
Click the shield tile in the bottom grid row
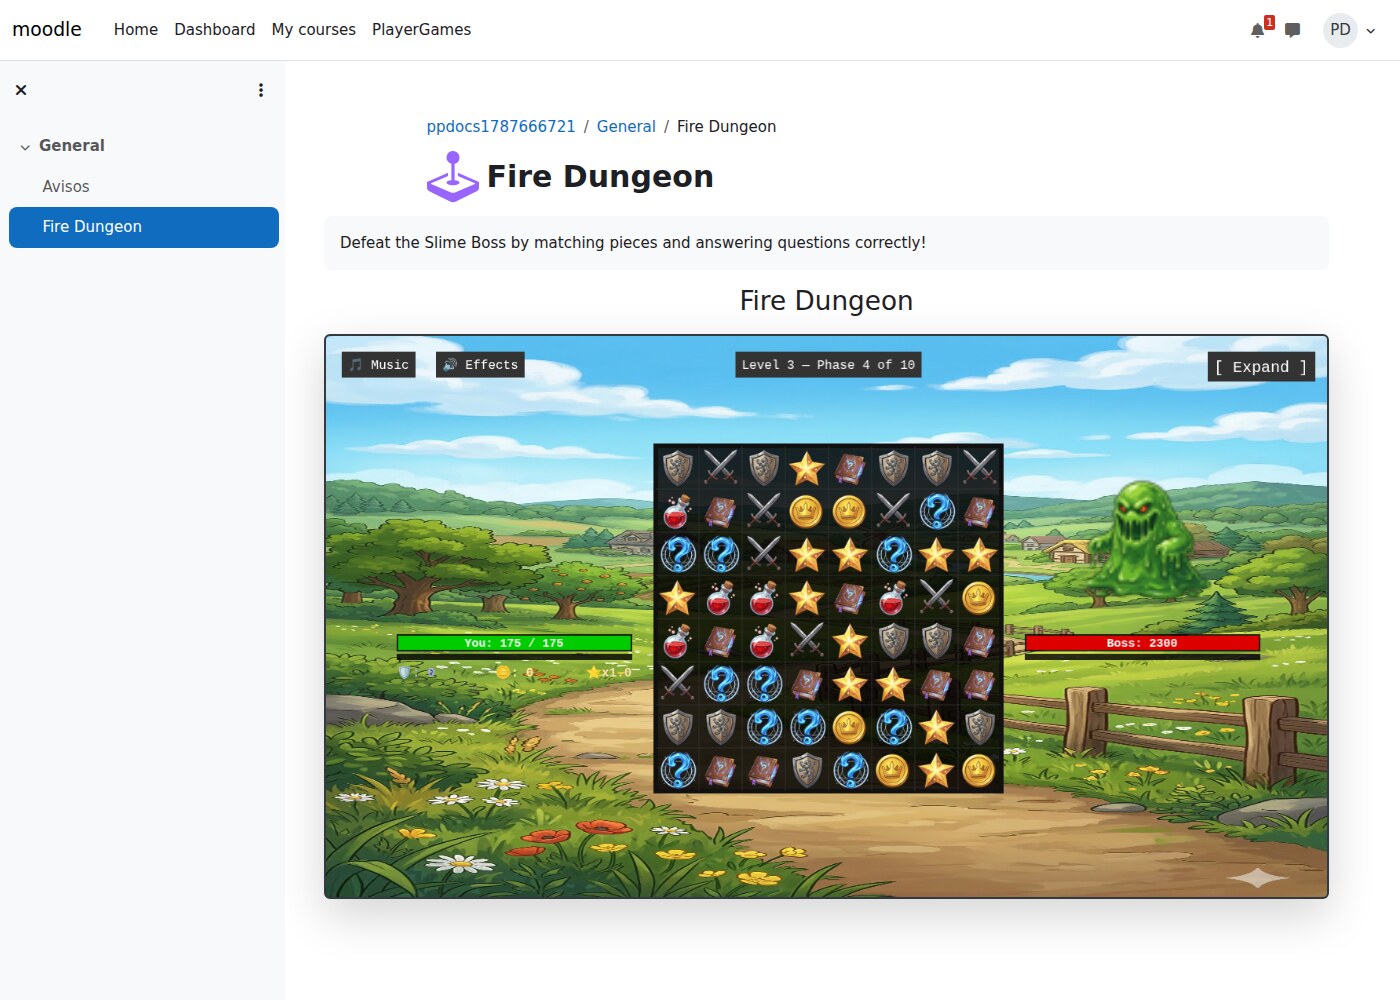[806, 770]
